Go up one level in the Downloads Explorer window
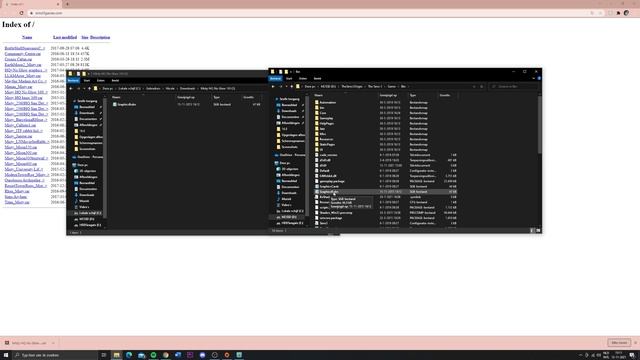The width and height of the screenshot is (640, 360). click(x=89, y=89)
